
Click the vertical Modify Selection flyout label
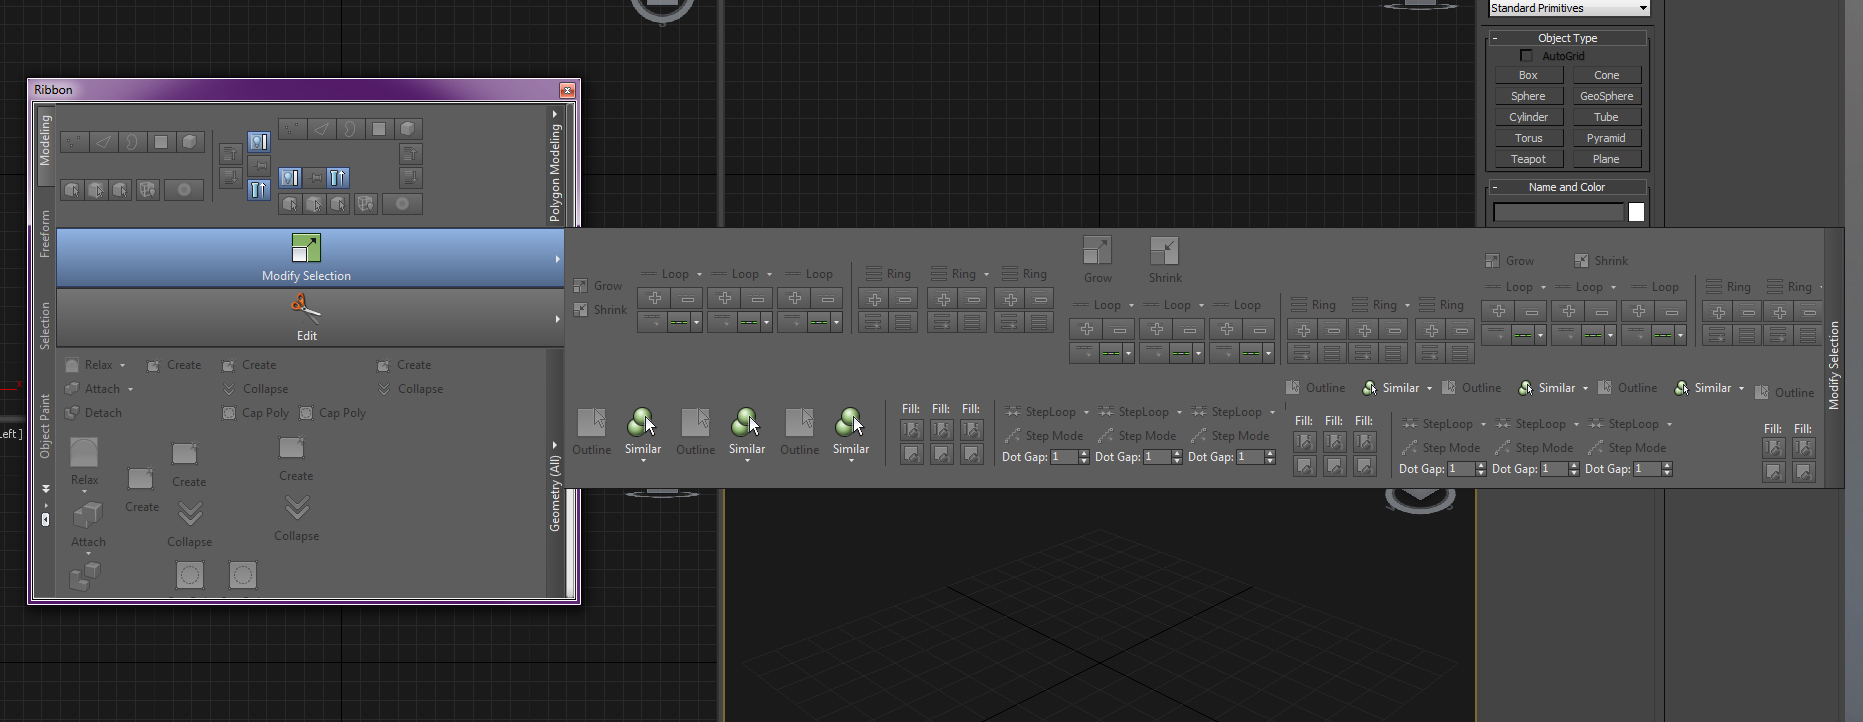1834,365
